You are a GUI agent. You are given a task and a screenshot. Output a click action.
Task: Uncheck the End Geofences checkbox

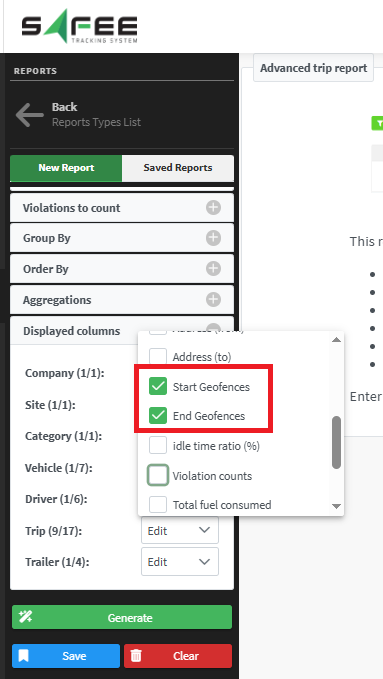coord(158,416)
